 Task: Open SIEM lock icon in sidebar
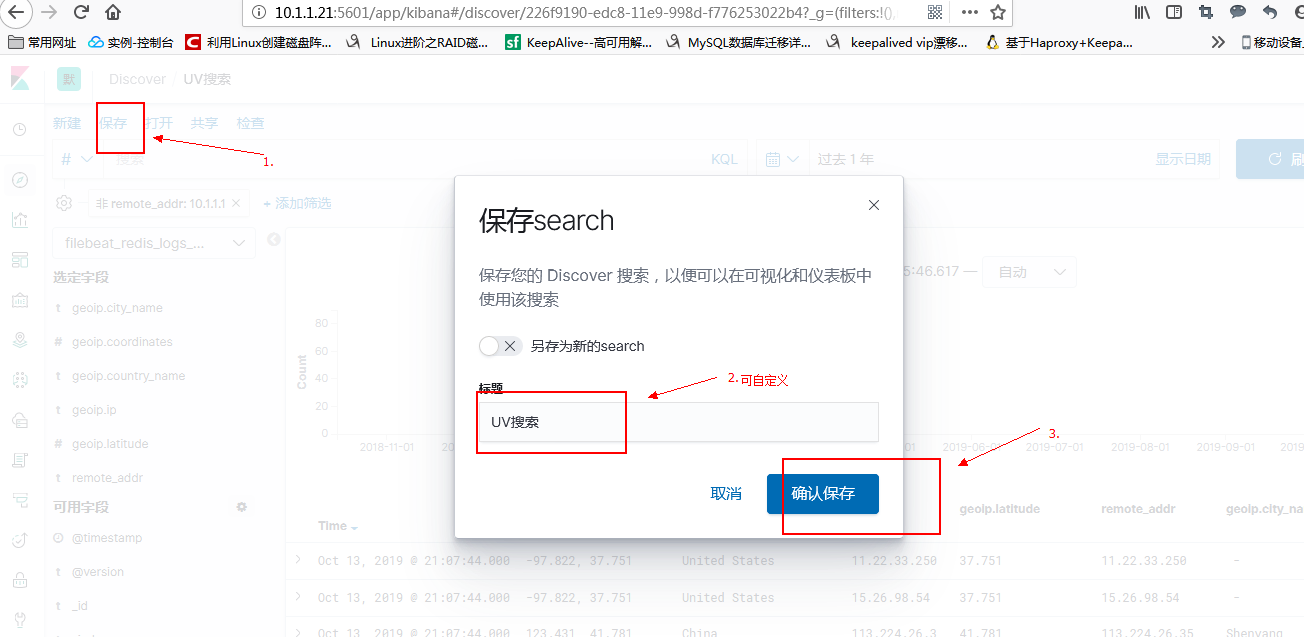click(20, 580)
